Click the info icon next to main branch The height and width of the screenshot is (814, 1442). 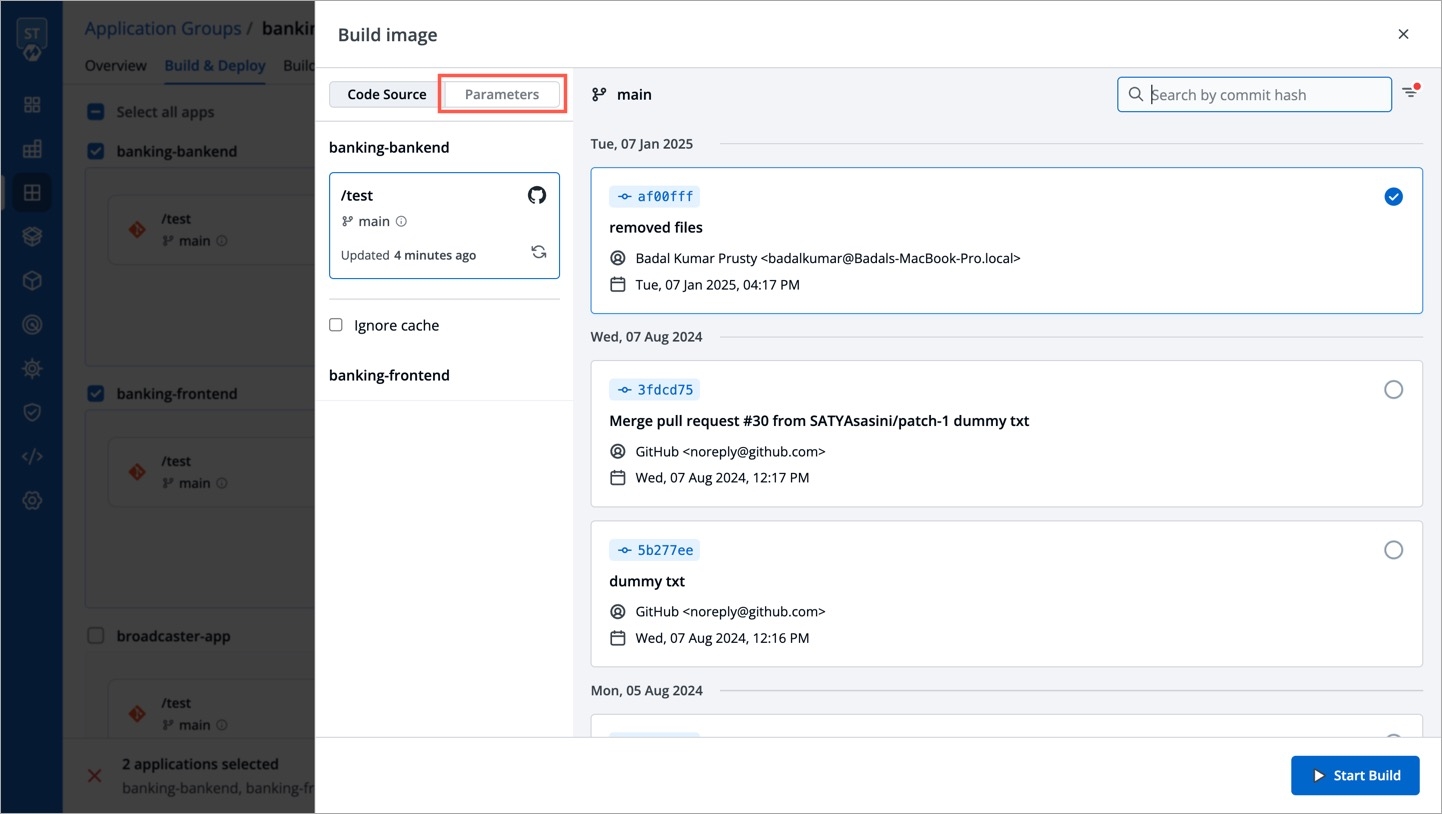401,222
